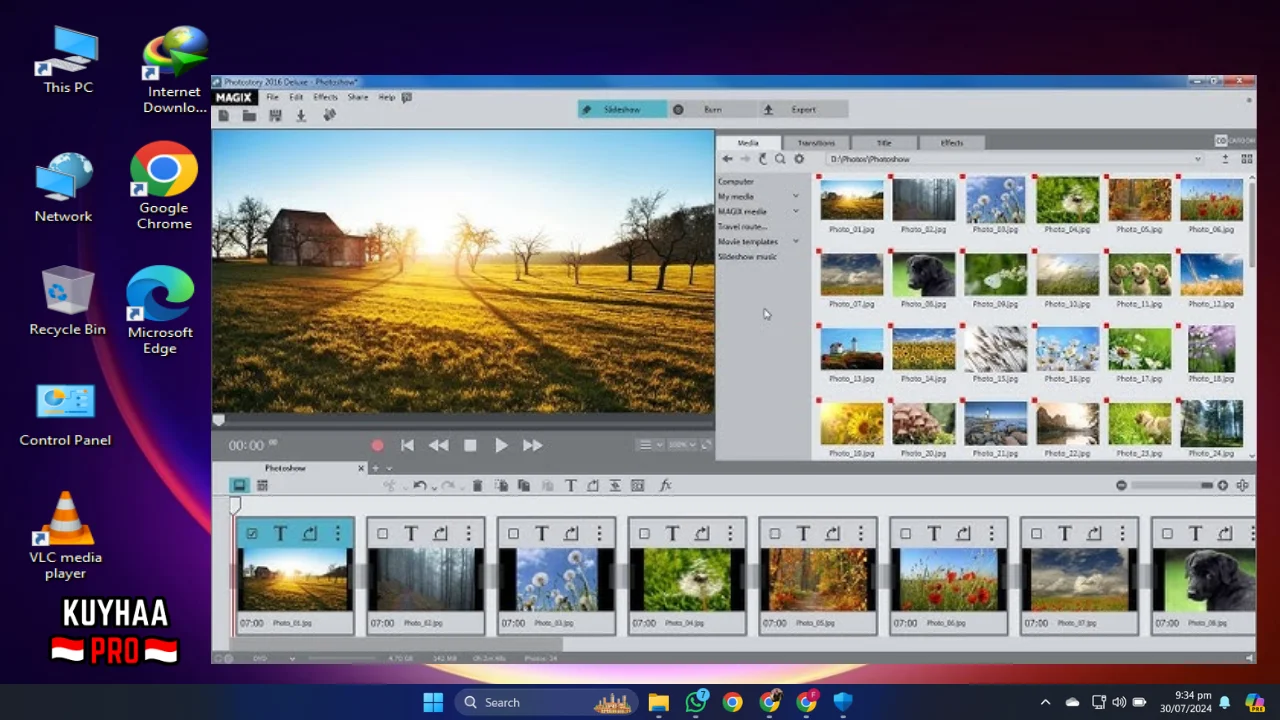Open the dropdown beside the new project tab plus
This screenshot has width=1280, height=720.
389,468
